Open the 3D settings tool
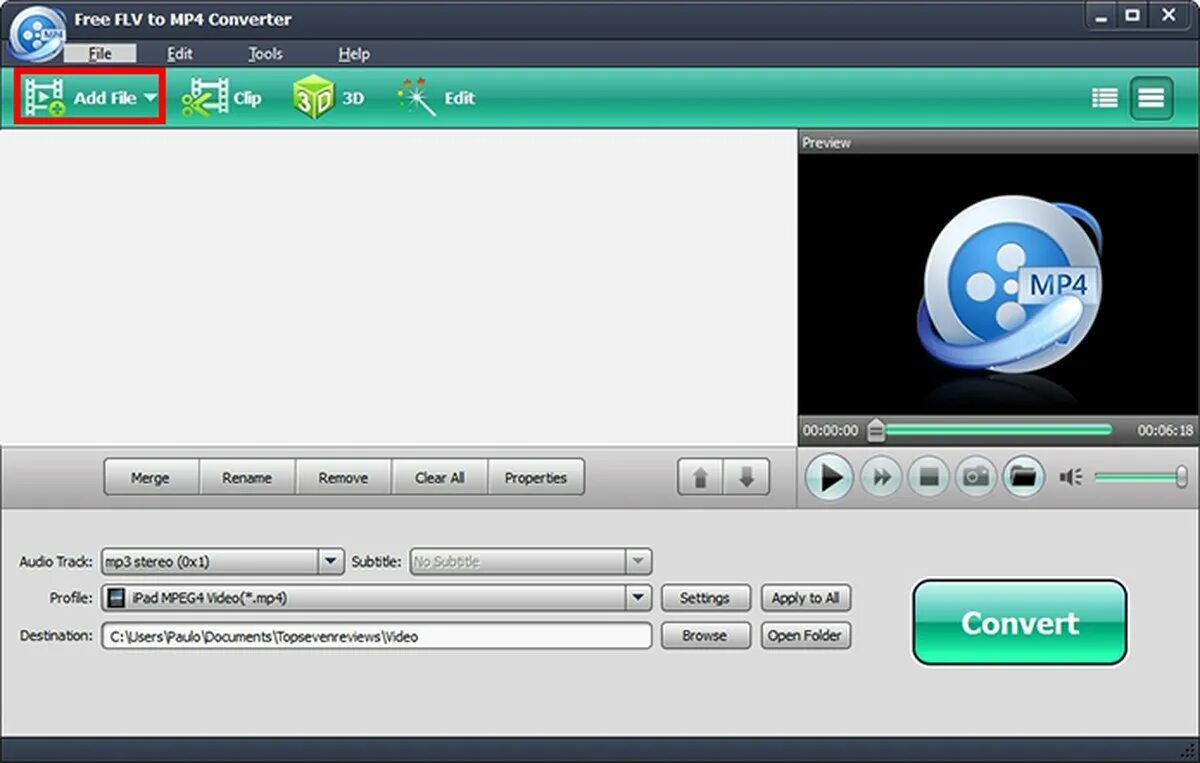Screen dimensions: 1200x763 [328, 98]
